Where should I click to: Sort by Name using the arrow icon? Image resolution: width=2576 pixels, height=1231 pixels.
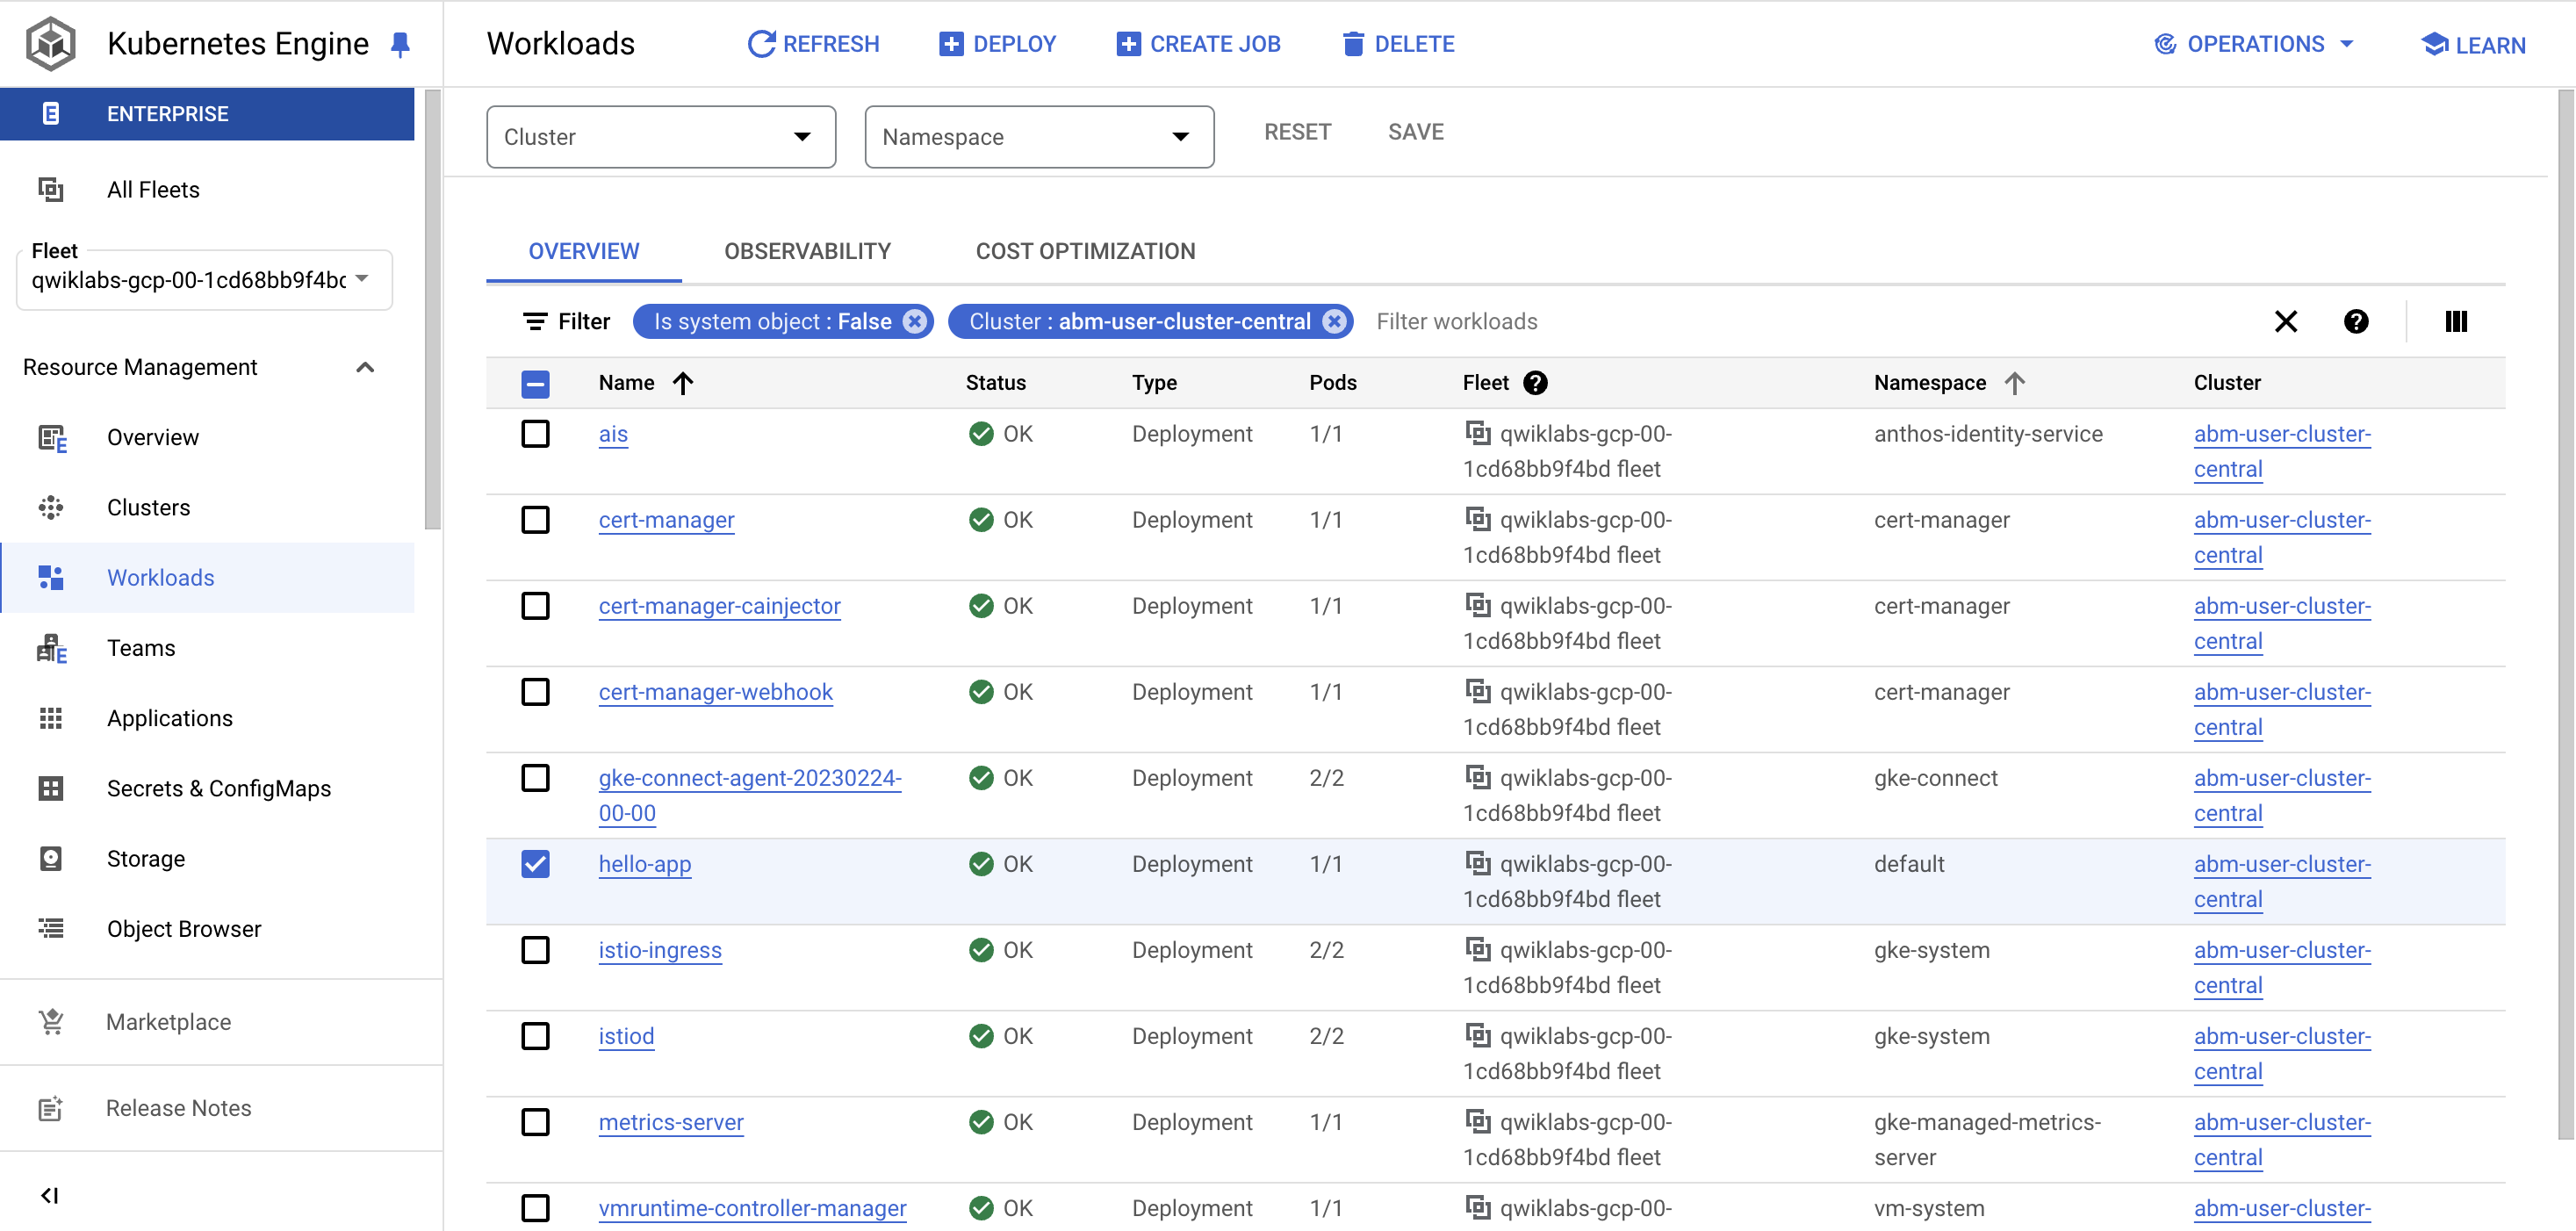pos(683,382)
